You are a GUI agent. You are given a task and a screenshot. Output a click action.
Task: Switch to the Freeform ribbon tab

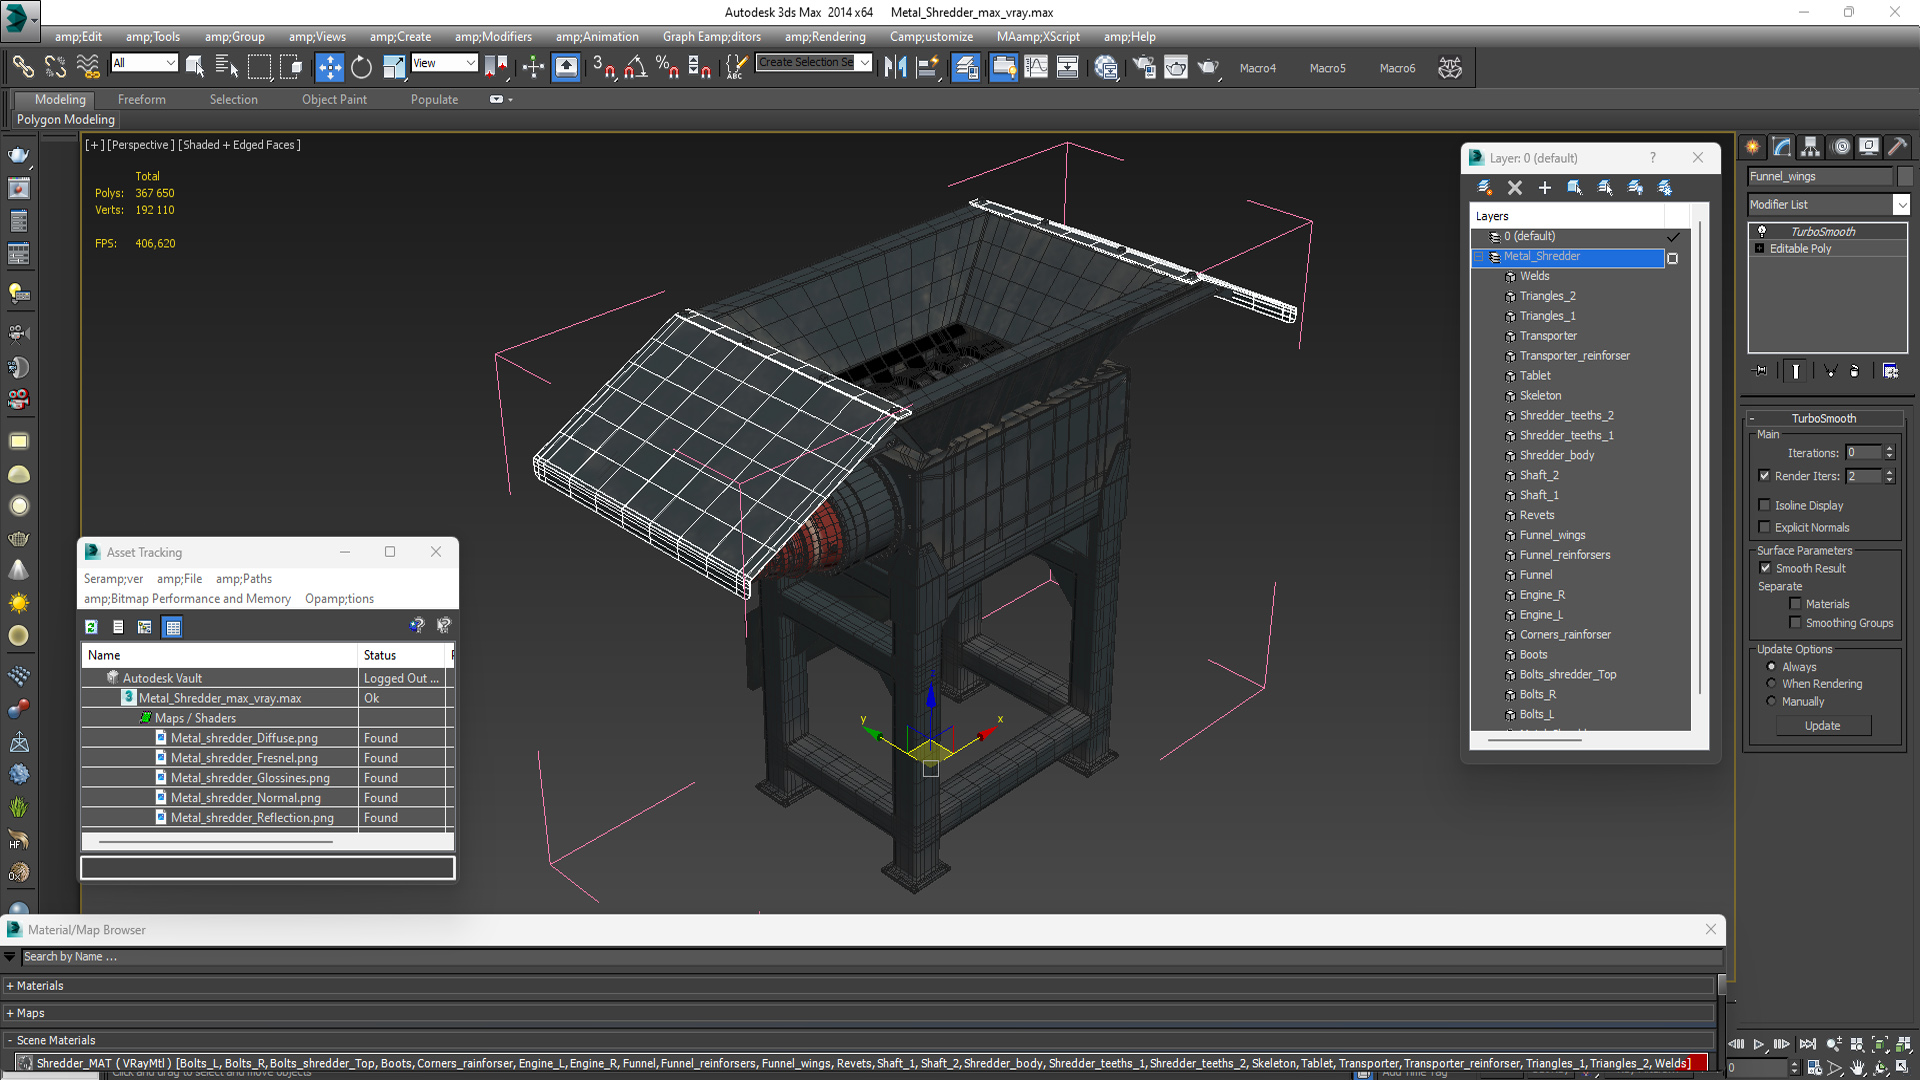click(x=142, y=99)
